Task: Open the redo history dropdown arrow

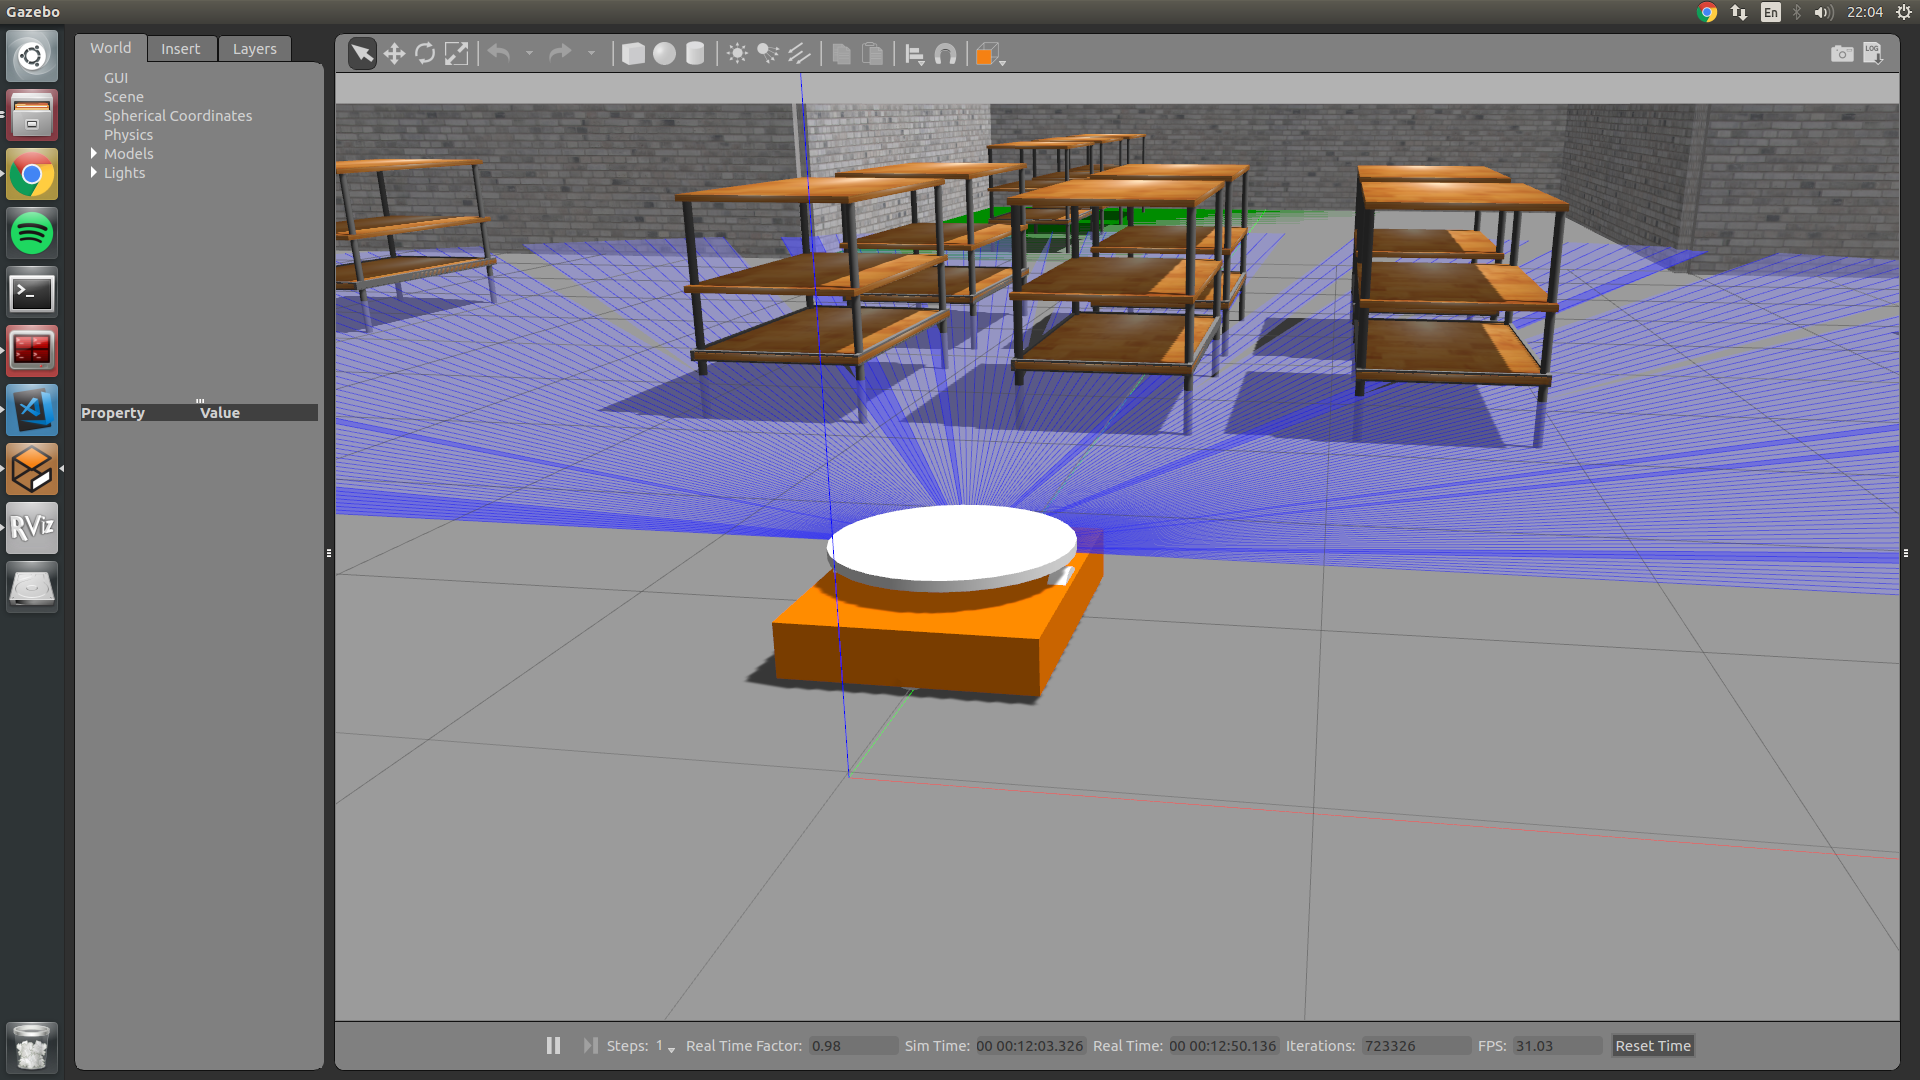Action: (591, 54)
